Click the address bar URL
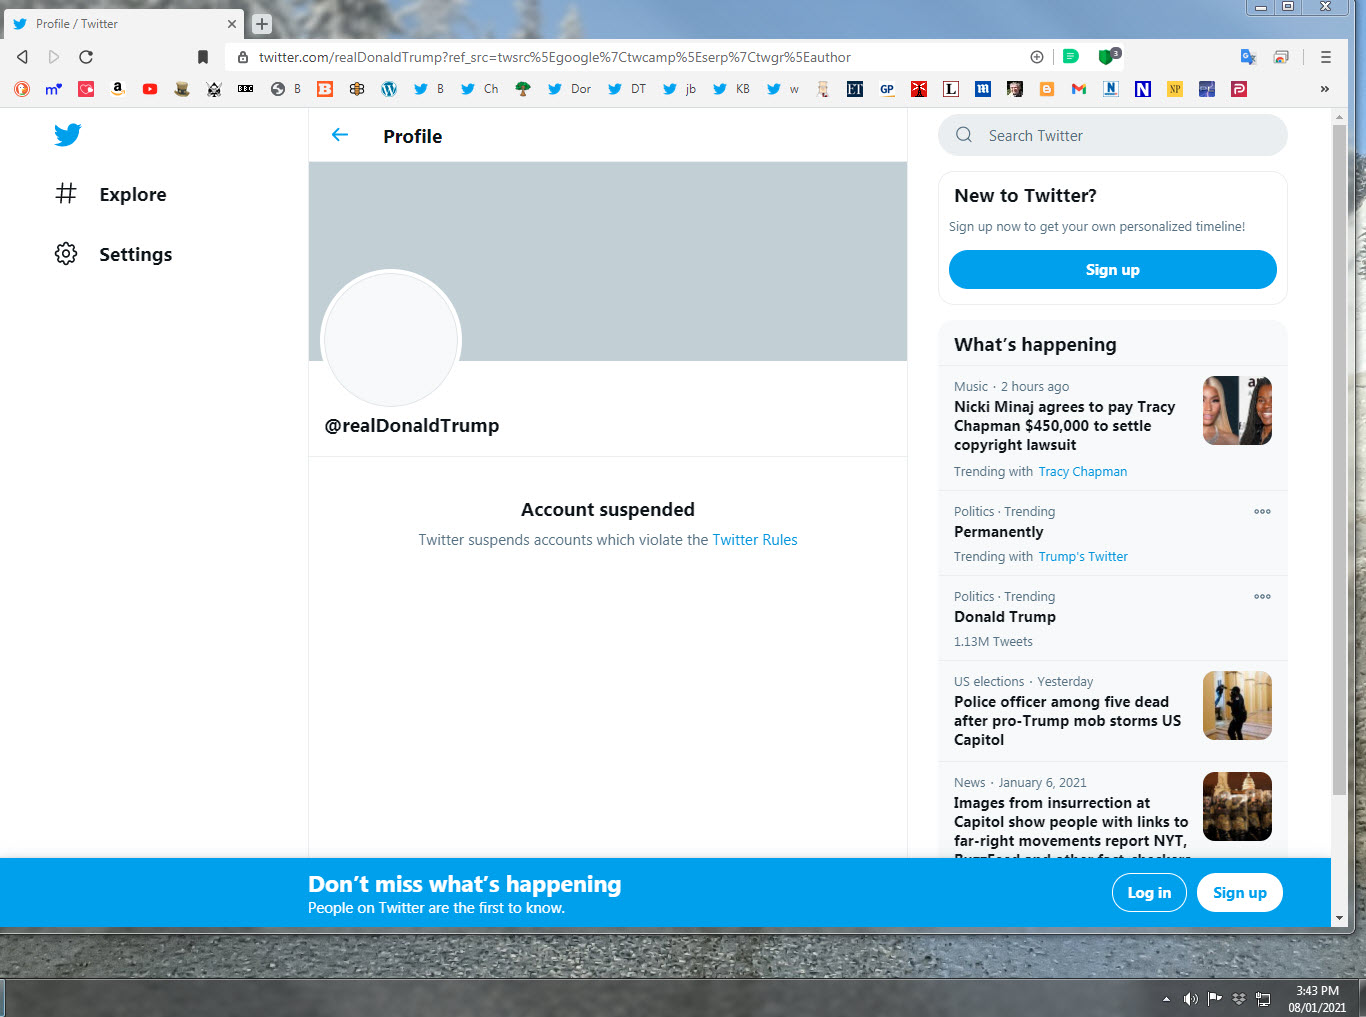 (x=555, y=57)
